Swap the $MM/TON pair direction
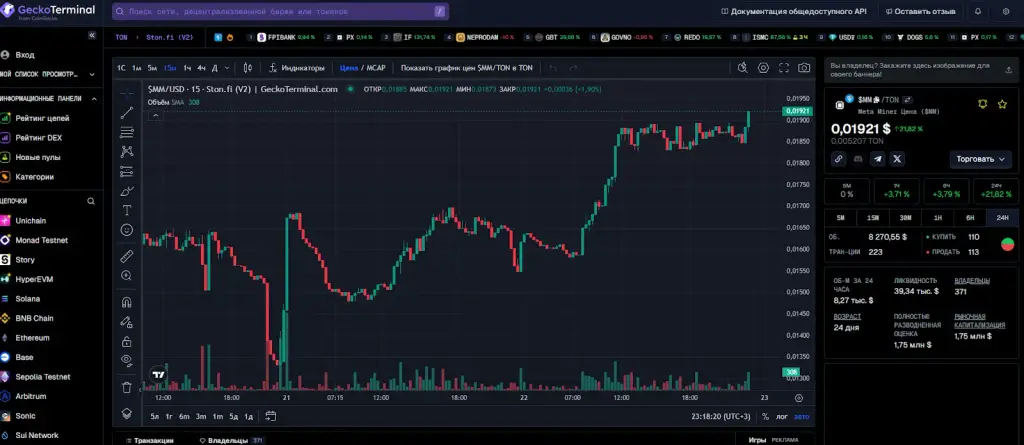Image resolution: width=1024 pixels, height=445 pixels. pyautogui.click(x=907, y=100)
